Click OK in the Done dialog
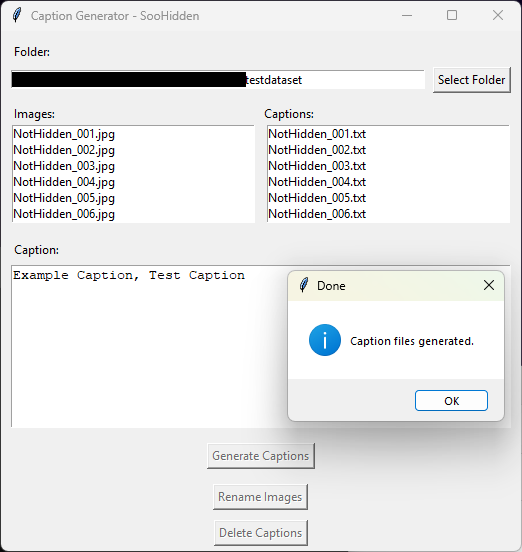 click(451, 401)
